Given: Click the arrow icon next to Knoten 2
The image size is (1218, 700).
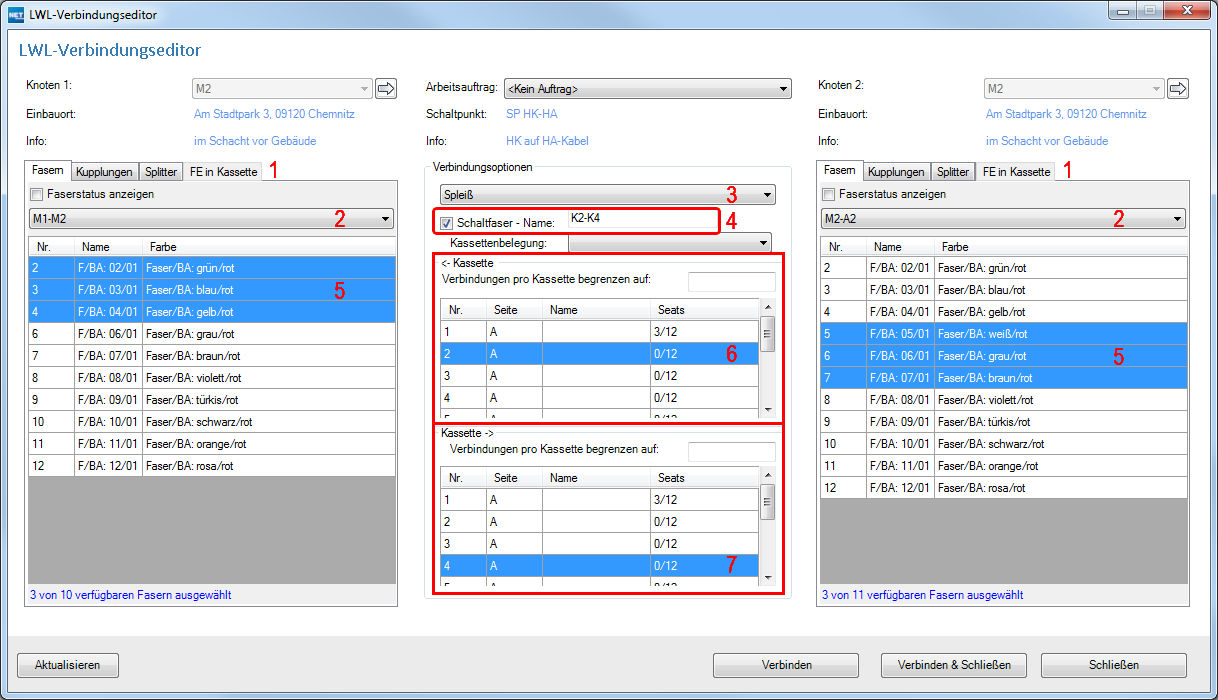Looking at the screenshot, I should (x=1178, y=89).
